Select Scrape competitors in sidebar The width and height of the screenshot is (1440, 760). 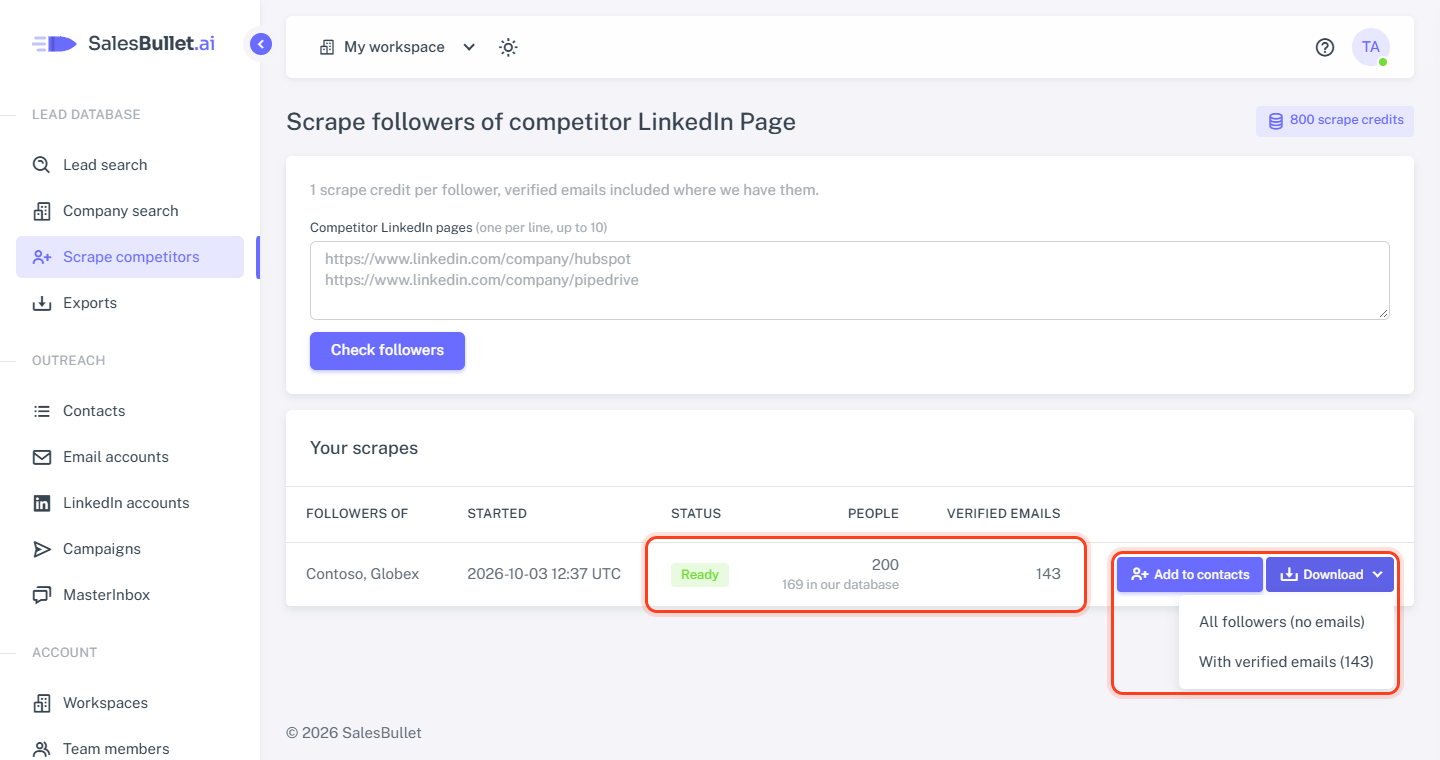pyautogui.click(x=130, y=257)
